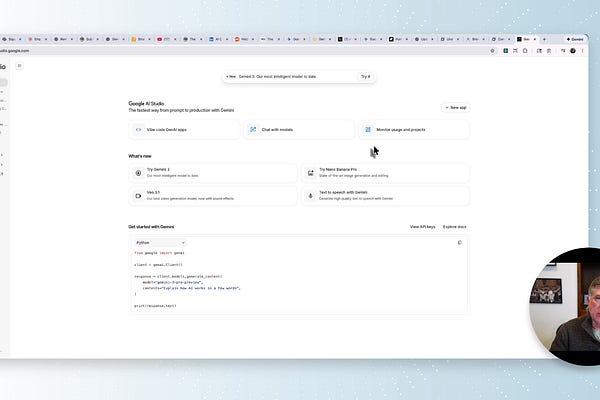Open the browser profile avatar

(573, 51)
